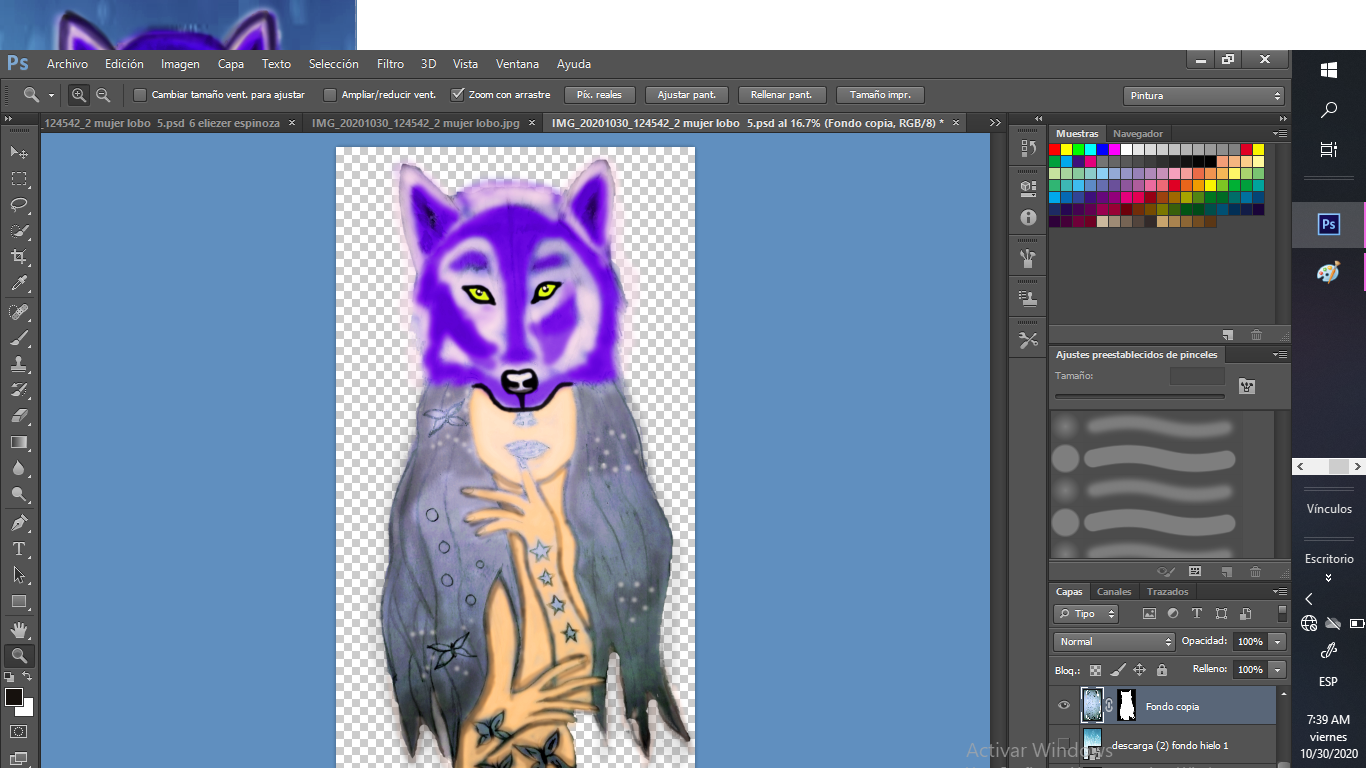Click the Ajustar pant. button
The image size is (1366, 768).
pos(687,95)
